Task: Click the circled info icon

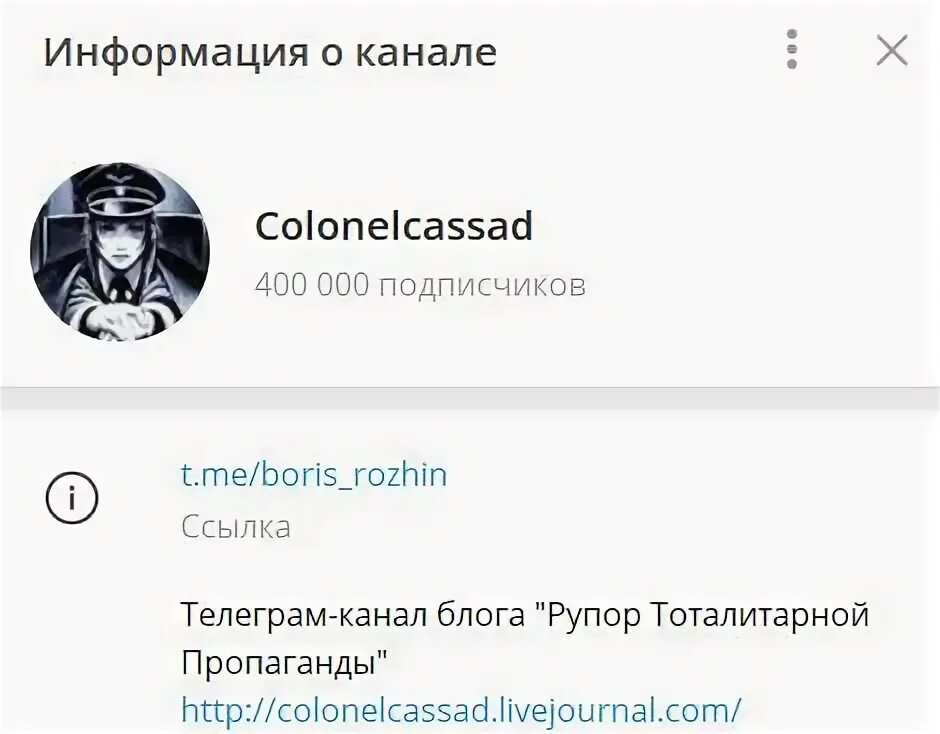Action: [x=72, y=498]
